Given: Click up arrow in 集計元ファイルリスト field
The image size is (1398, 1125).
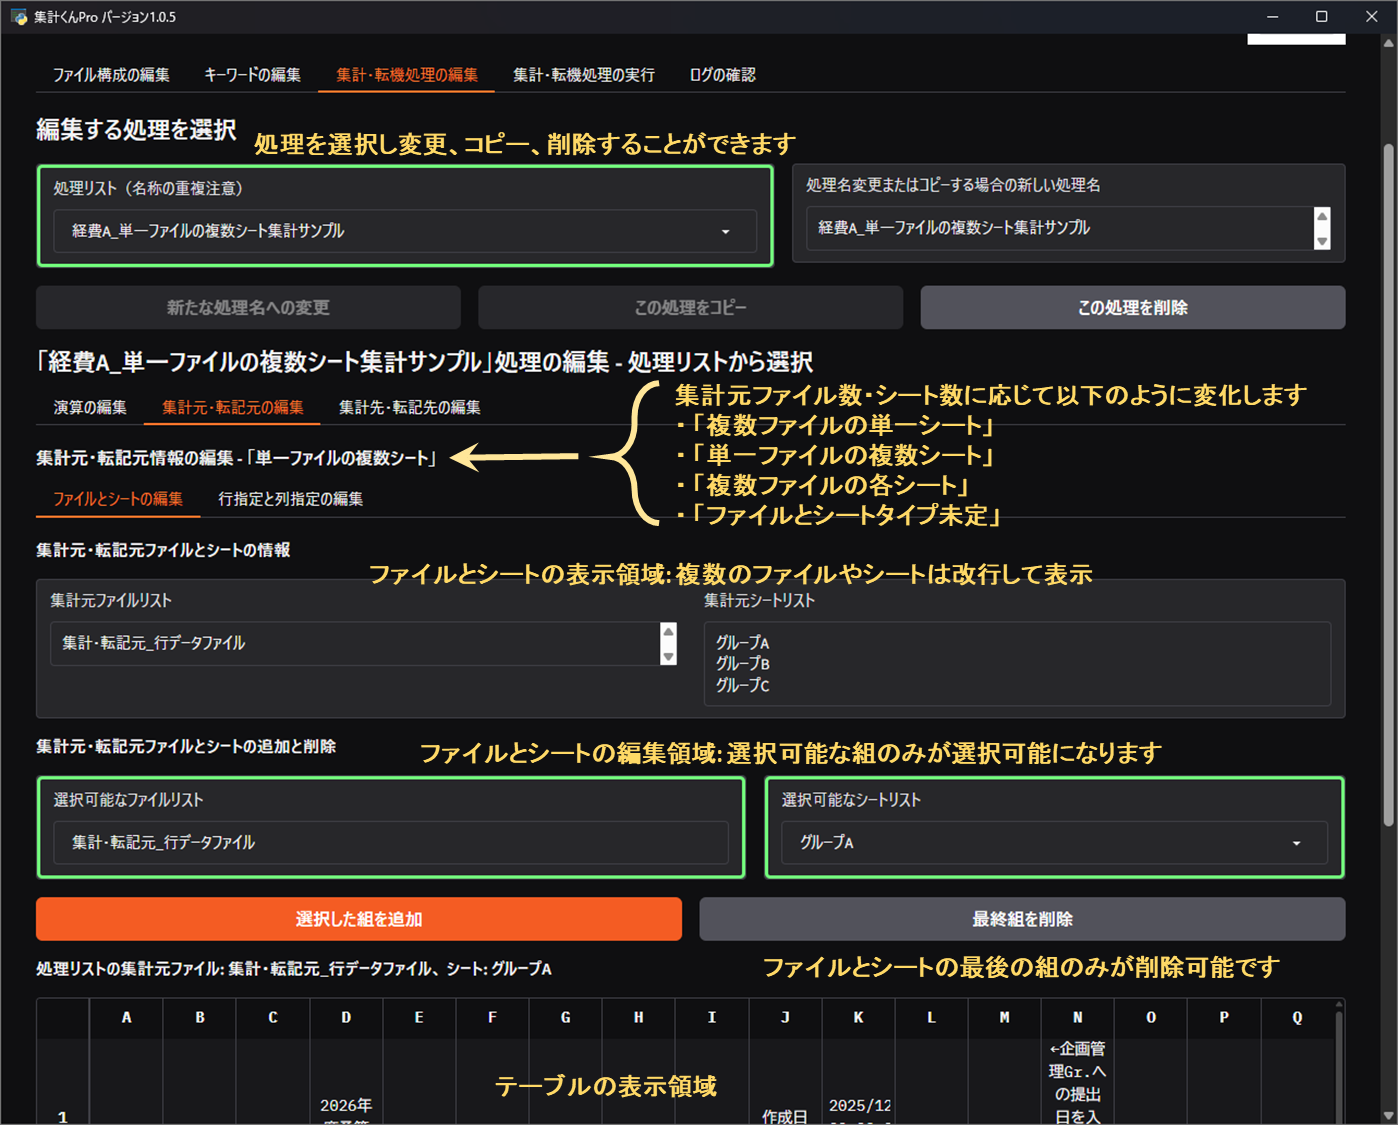Looking at the screenshot, I should click(x=669, y=632).
